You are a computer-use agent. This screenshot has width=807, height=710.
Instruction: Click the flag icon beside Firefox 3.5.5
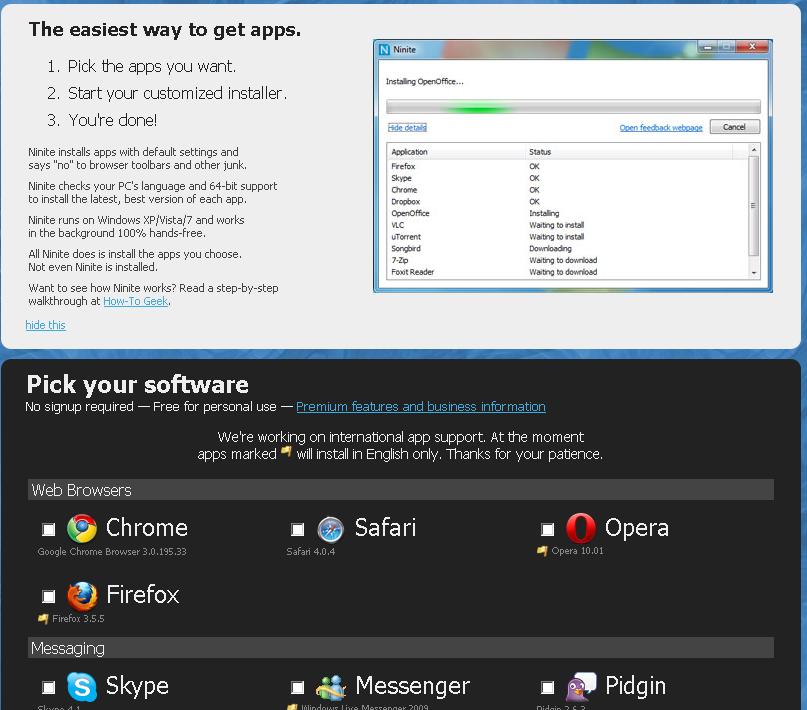tap(43, 618)
